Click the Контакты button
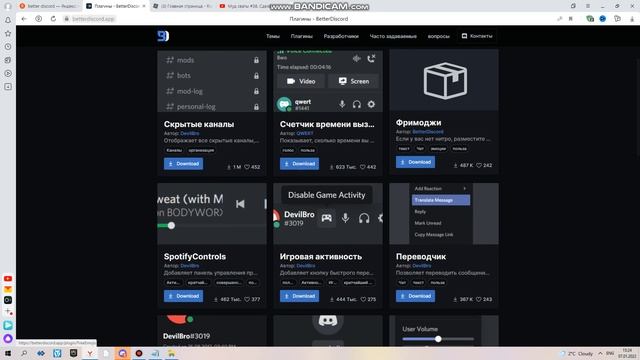The width and height of the screenshot is (640, 360). tap(477, 36)
